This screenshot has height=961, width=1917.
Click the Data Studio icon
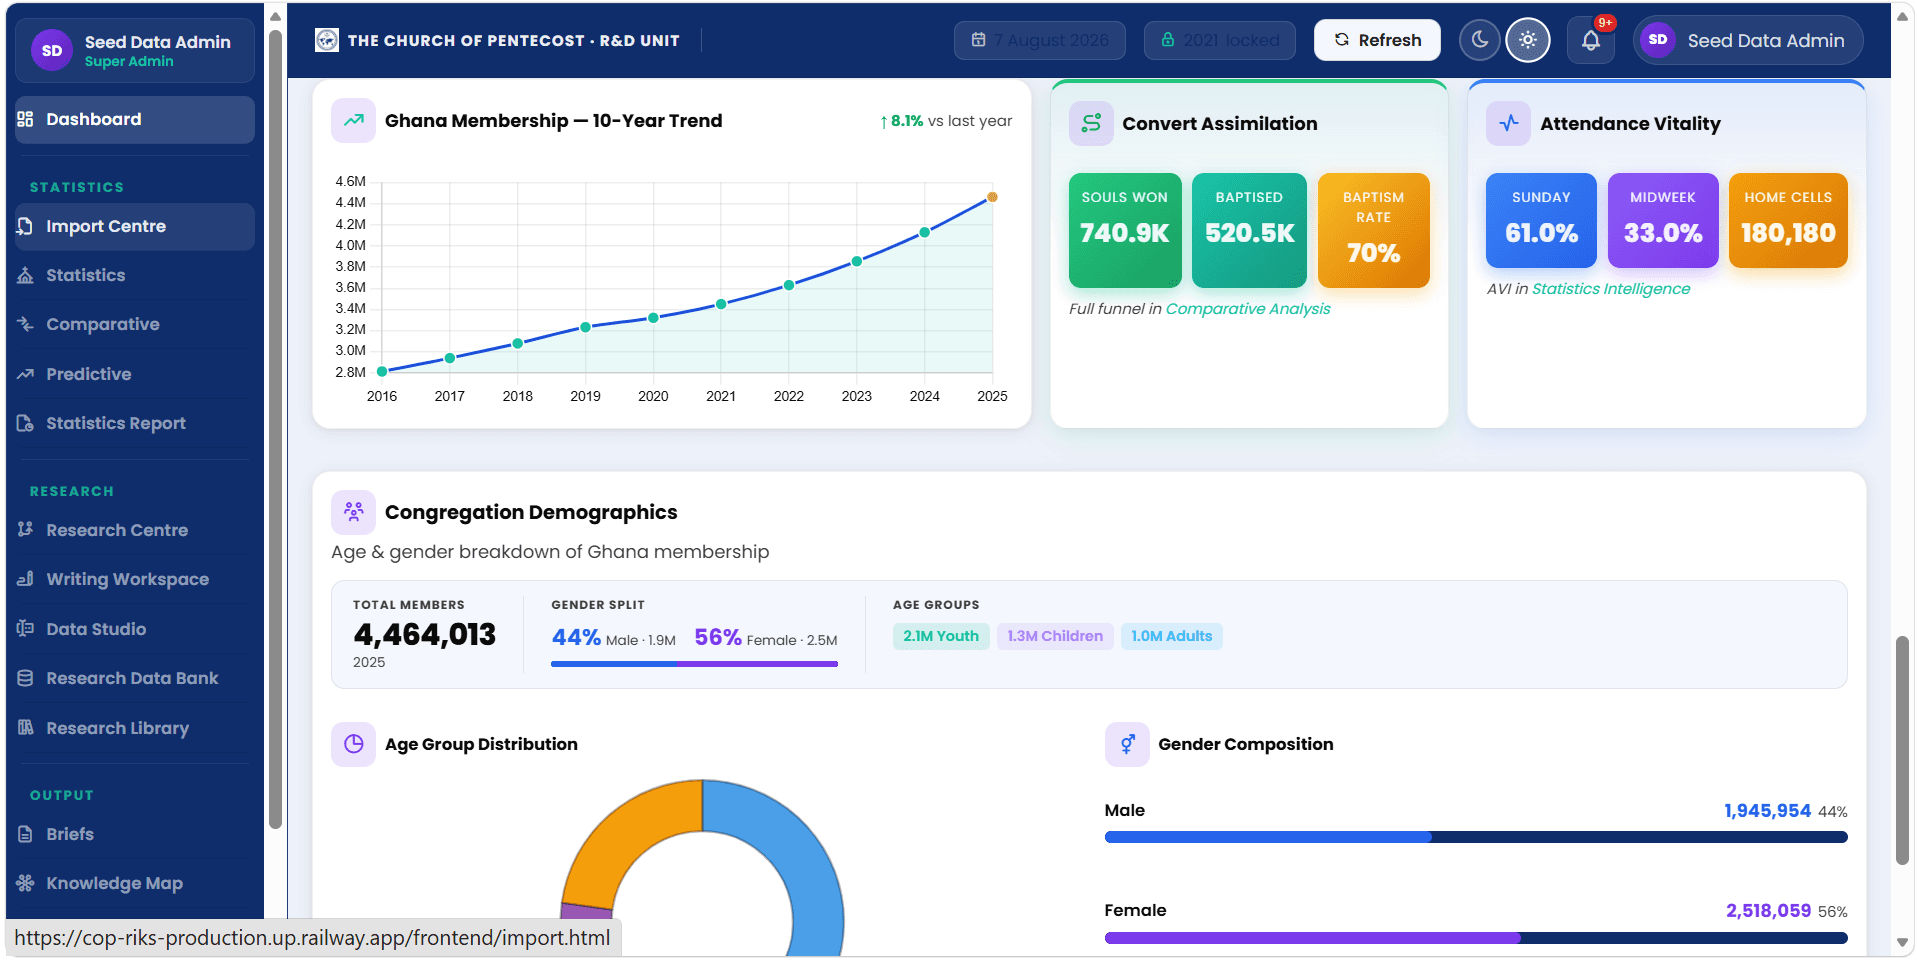click(26, 629)
